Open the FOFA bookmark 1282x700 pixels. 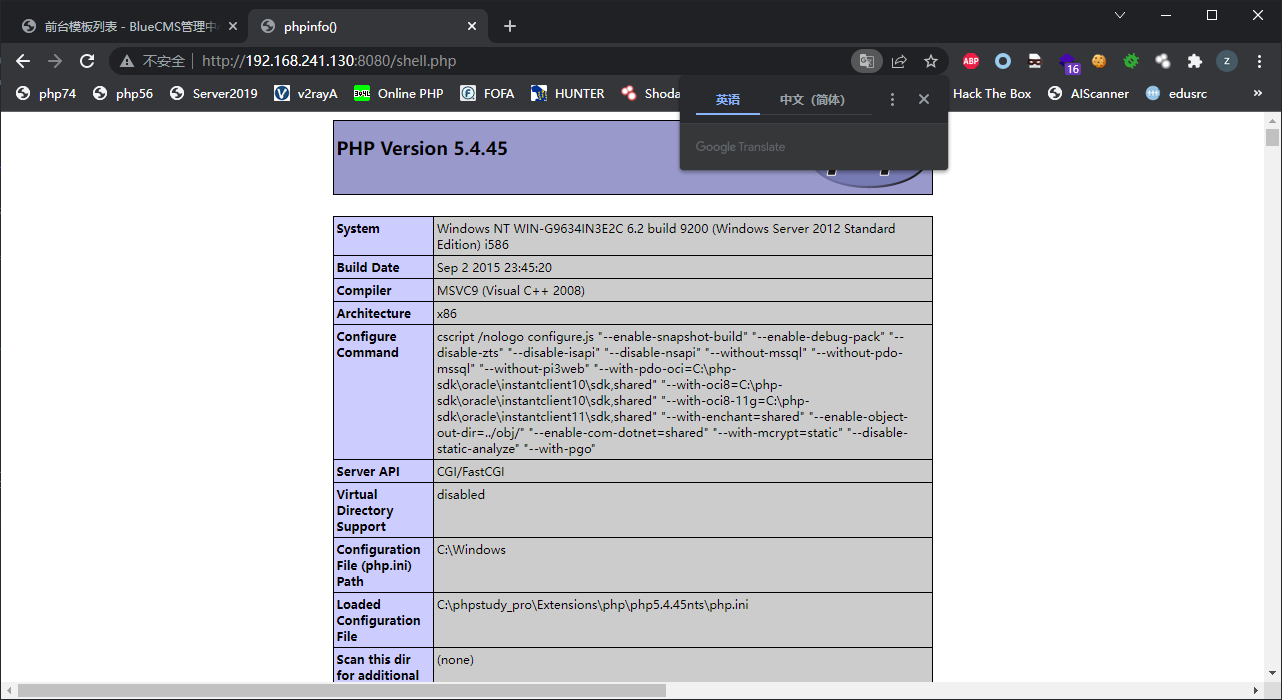[x=487, y=94]
